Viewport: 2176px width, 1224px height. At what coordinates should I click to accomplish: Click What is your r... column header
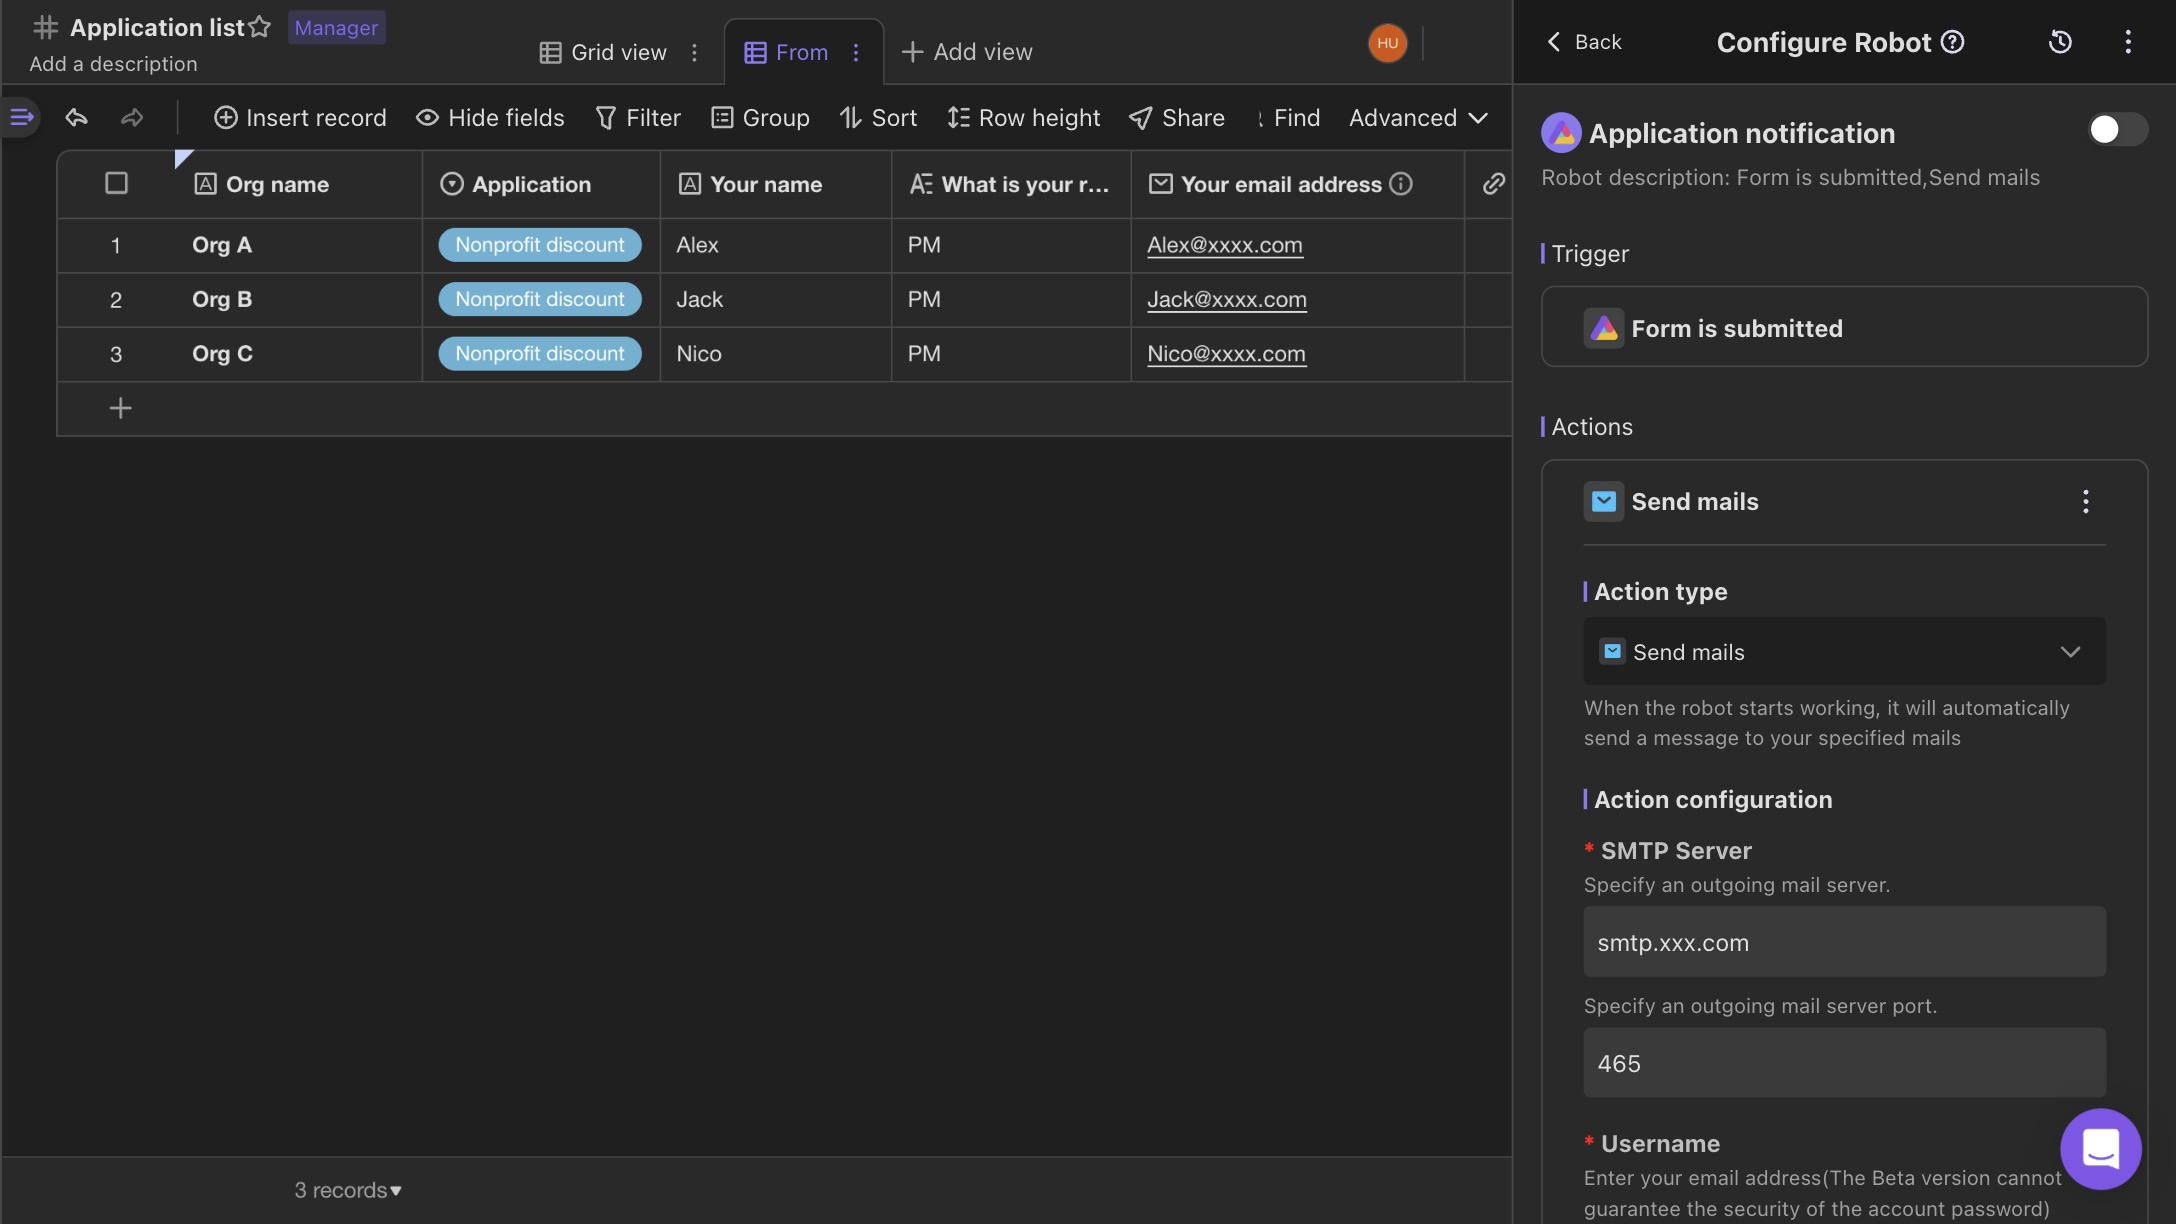coord(1011,184)
